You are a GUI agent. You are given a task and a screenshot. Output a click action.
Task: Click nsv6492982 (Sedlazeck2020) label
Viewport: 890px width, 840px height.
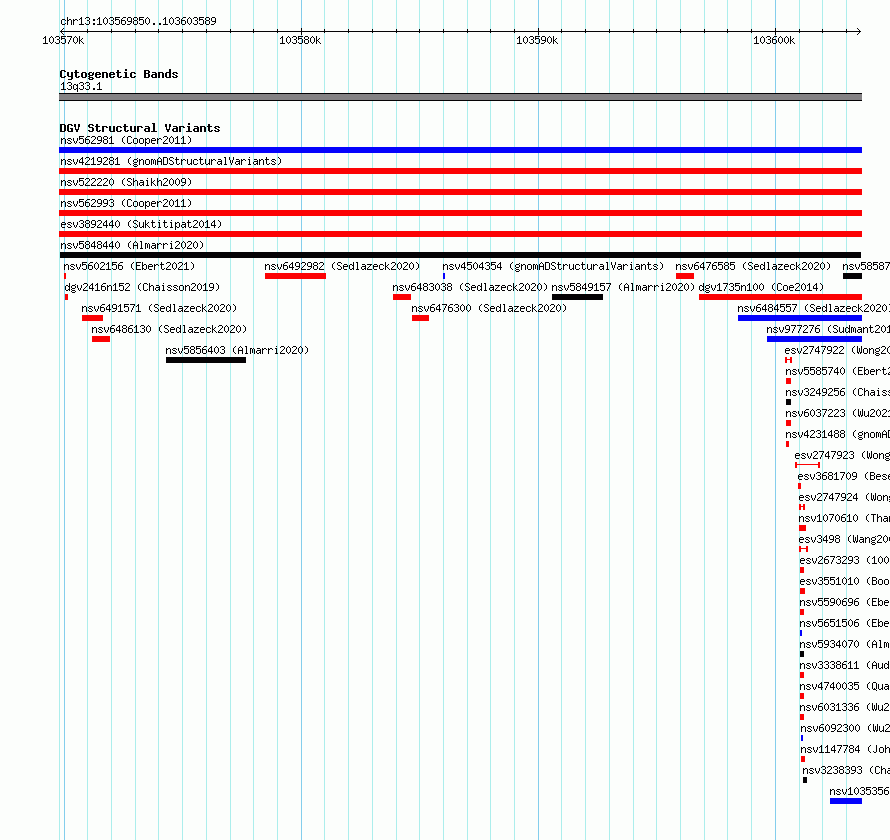pyautogui.click(x=342, y=266)
